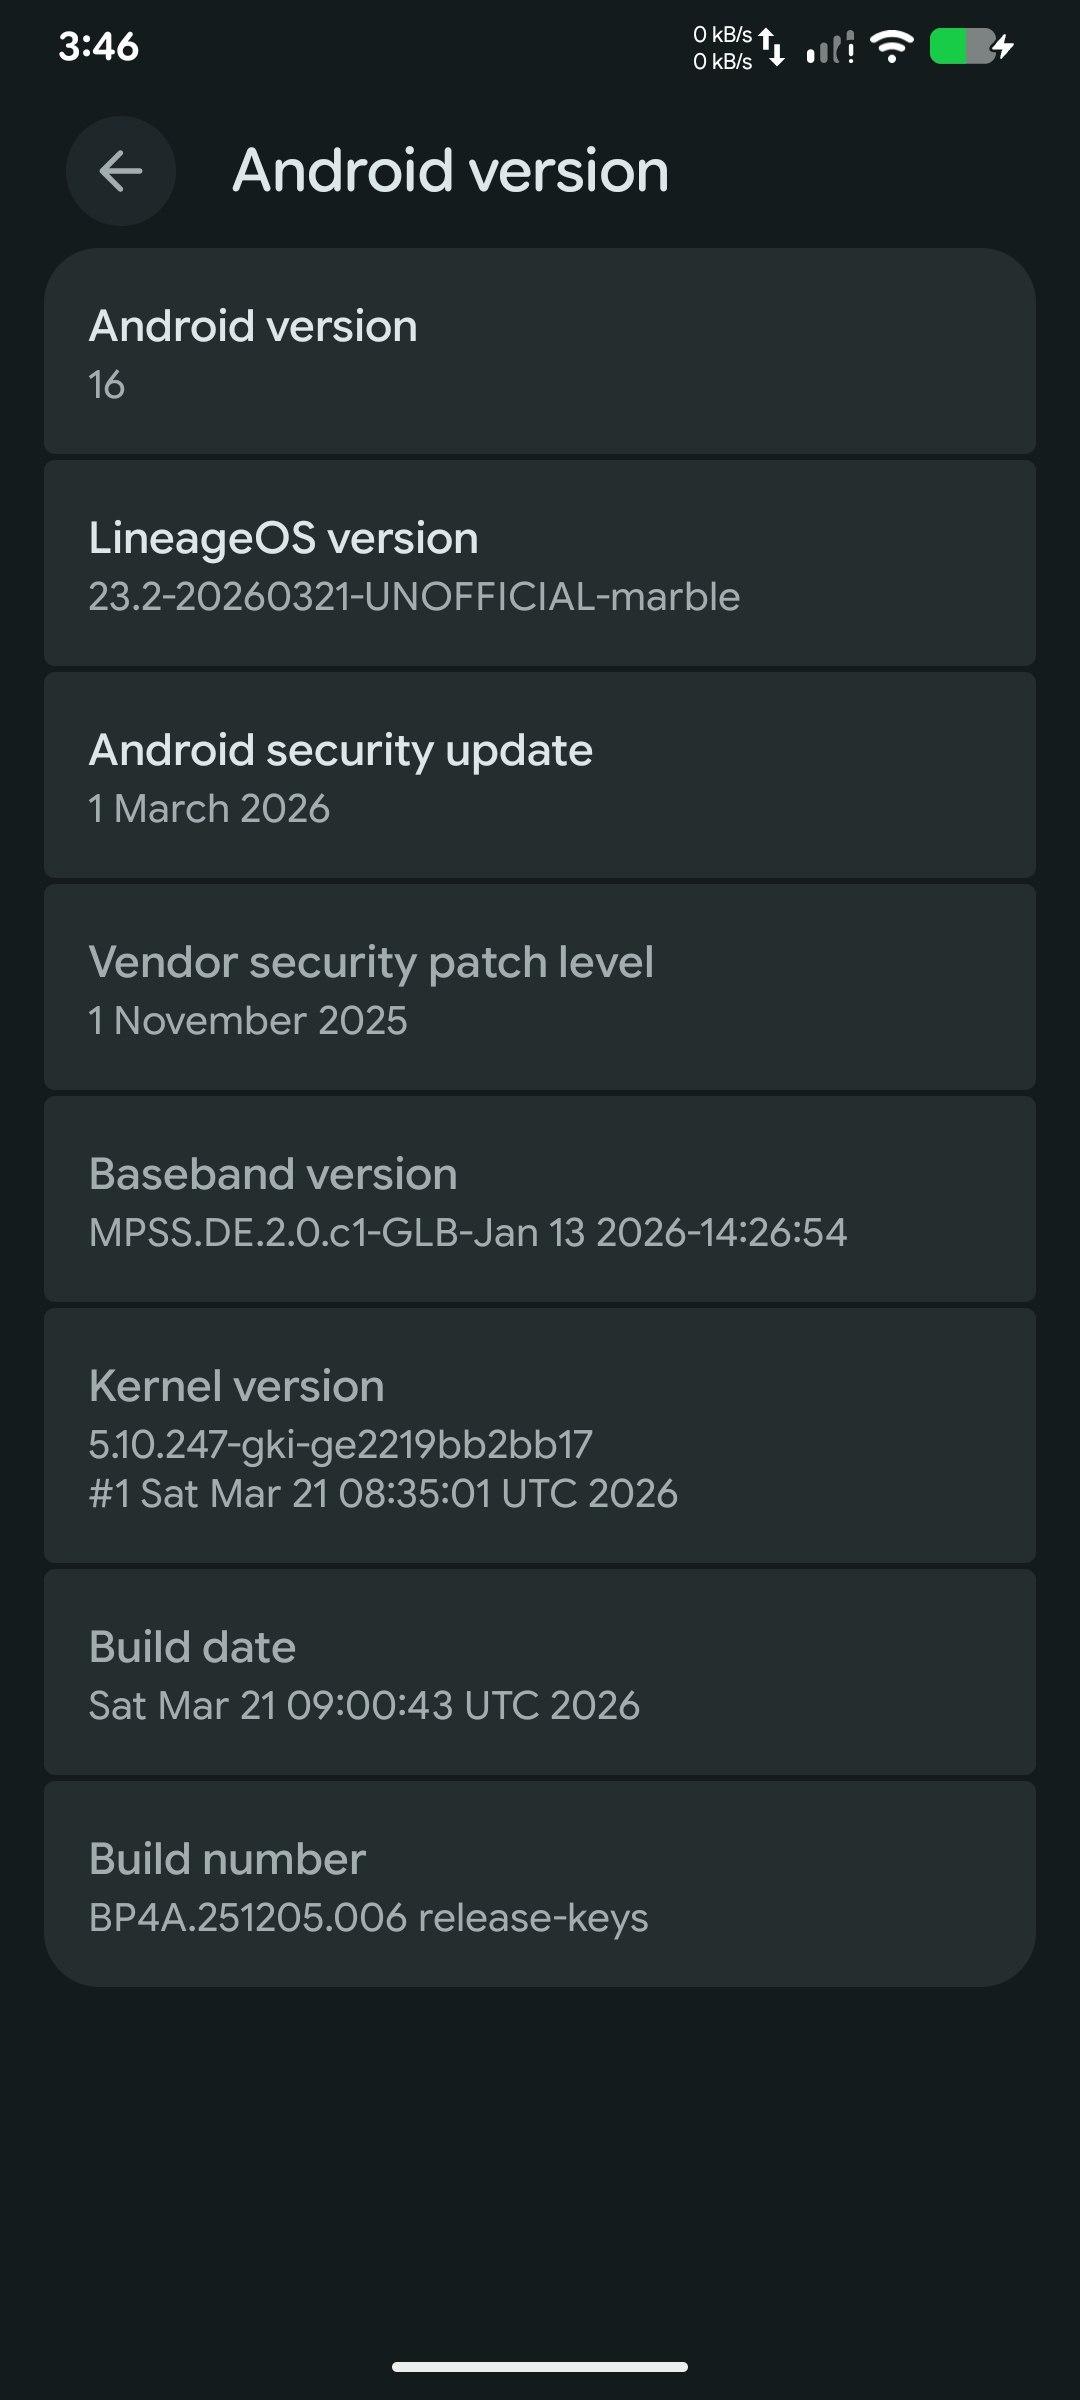Tap the Baseband version row
1080x2400 pixels.
(x=540, y=1200)
